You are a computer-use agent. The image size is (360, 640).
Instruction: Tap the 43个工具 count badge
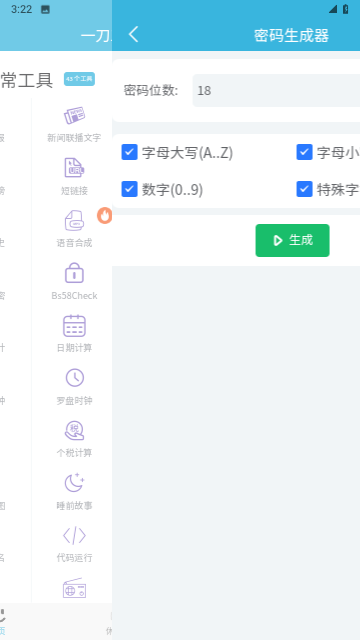79,79
